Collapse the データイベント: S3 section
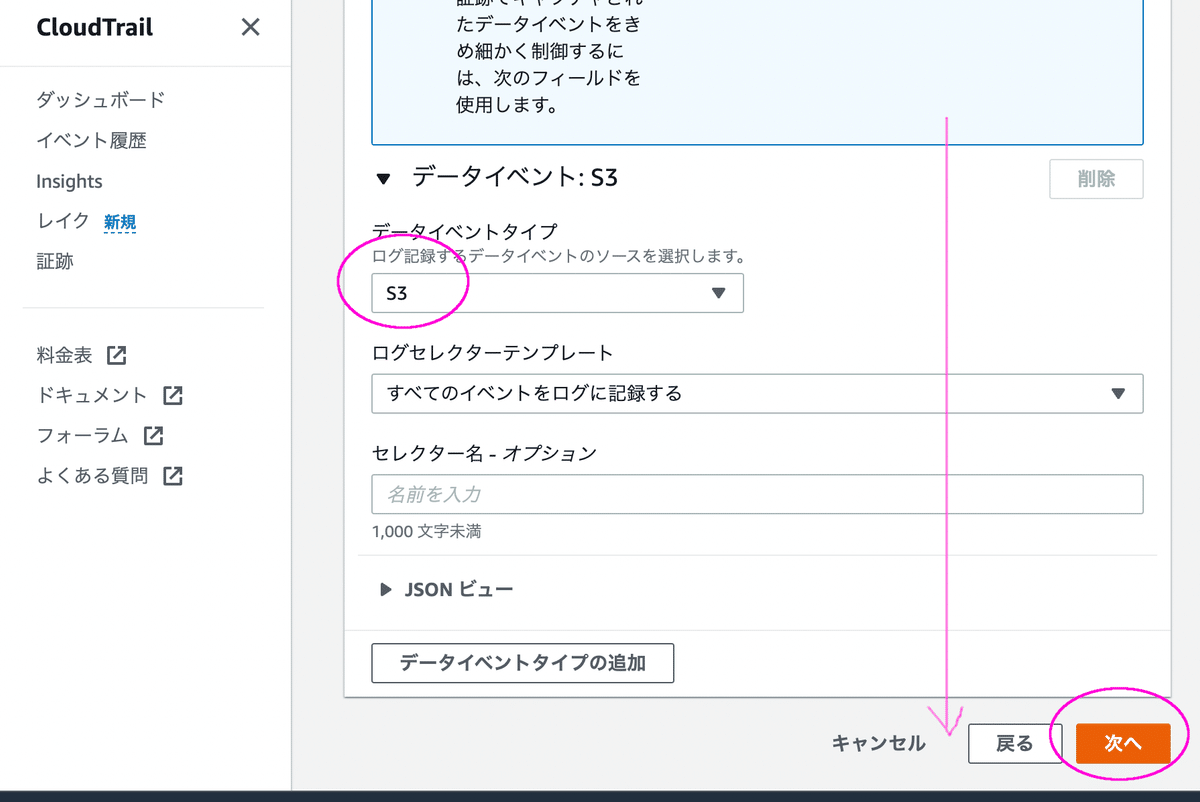The width and height of the screenshot is (1200, 802). coord(384,179)
